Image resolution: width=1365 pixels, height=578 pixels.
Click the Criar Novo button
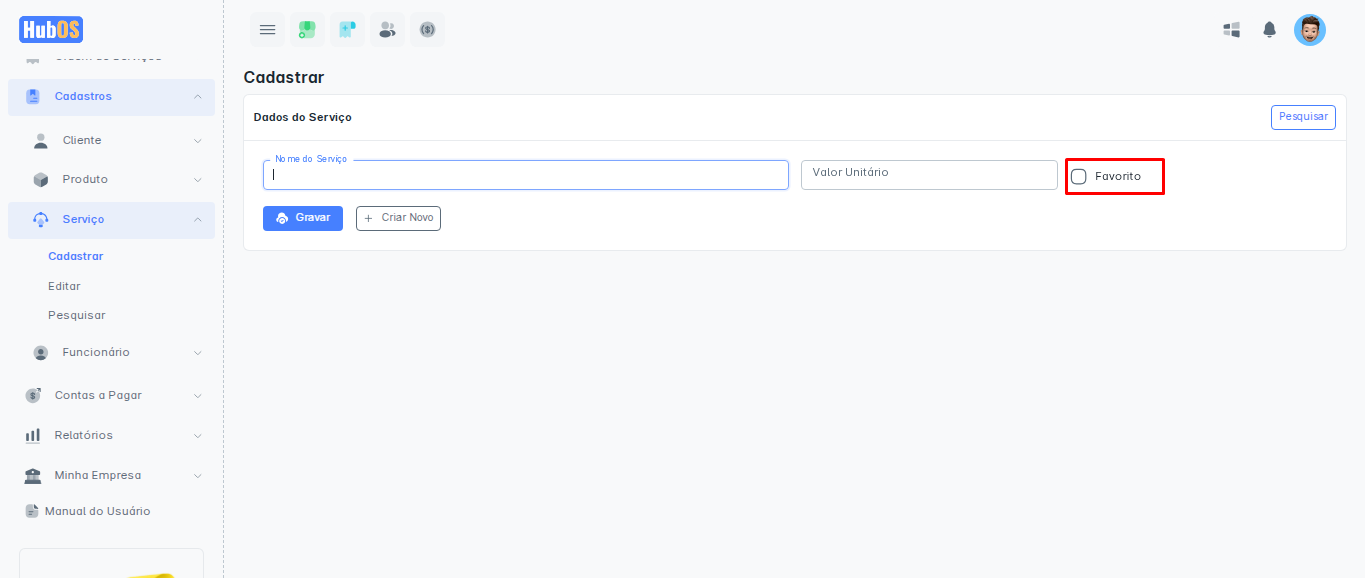[398, 218]
